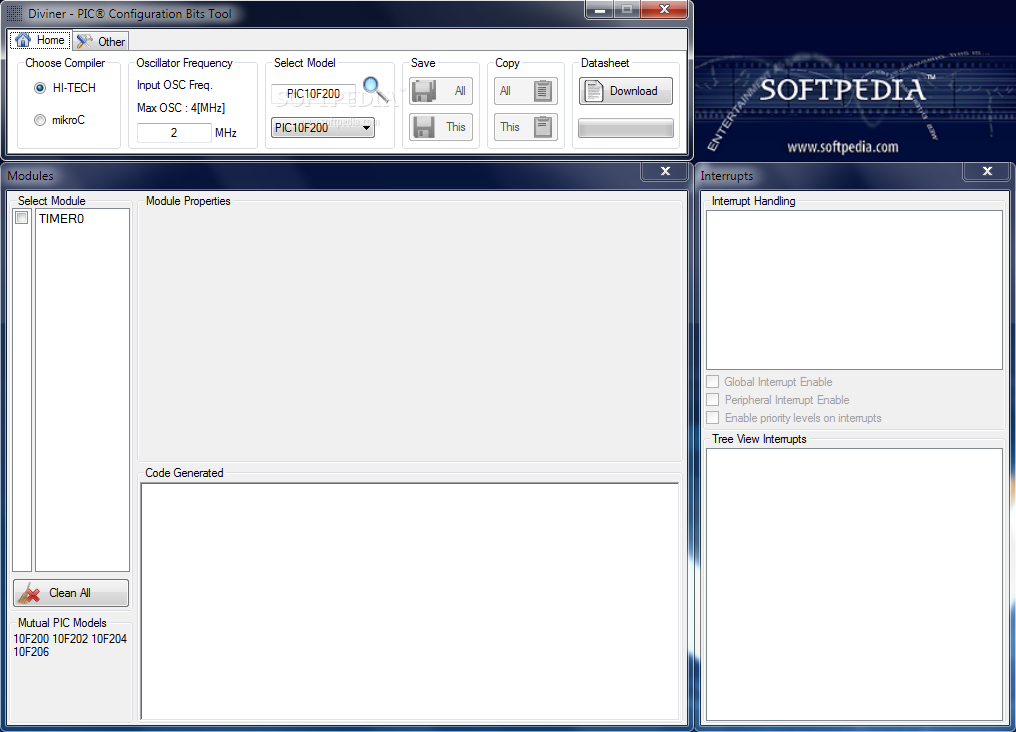Click the magnifying glass search model icon
This screenshot has width=1016, height=732.
click(375, 90)
